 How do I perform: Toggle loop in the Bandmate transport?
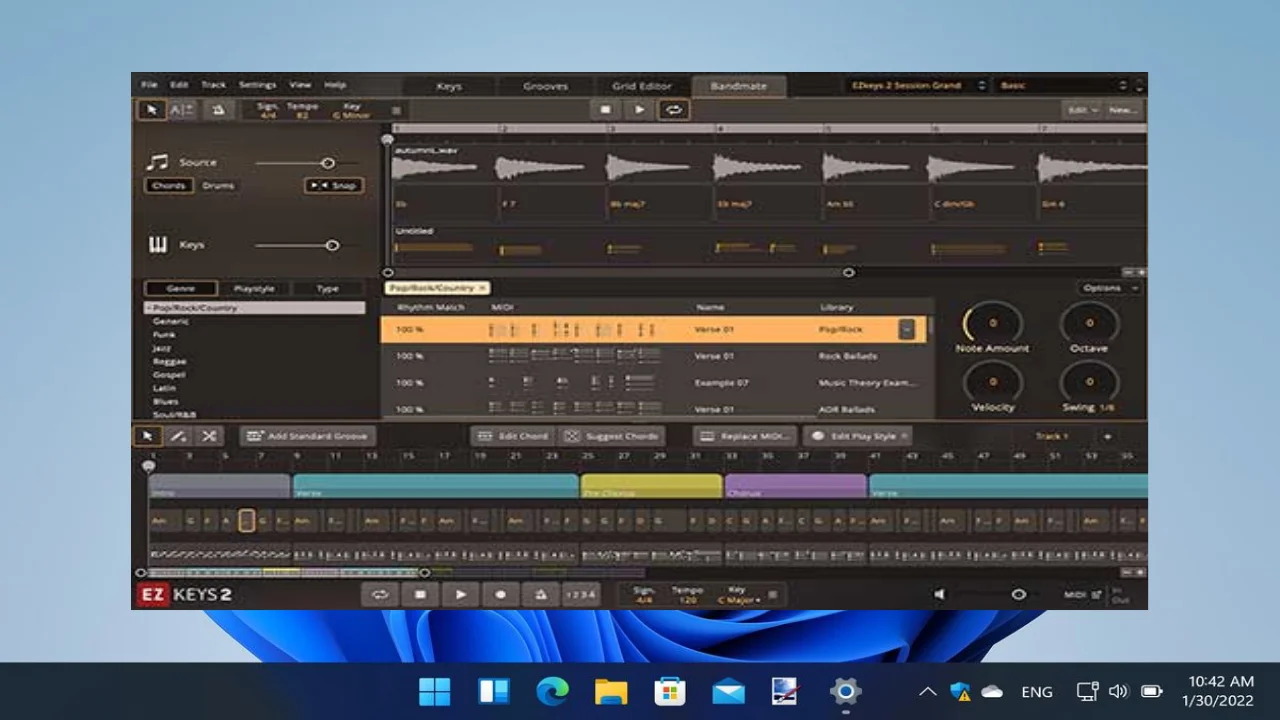tap(673, 110)
